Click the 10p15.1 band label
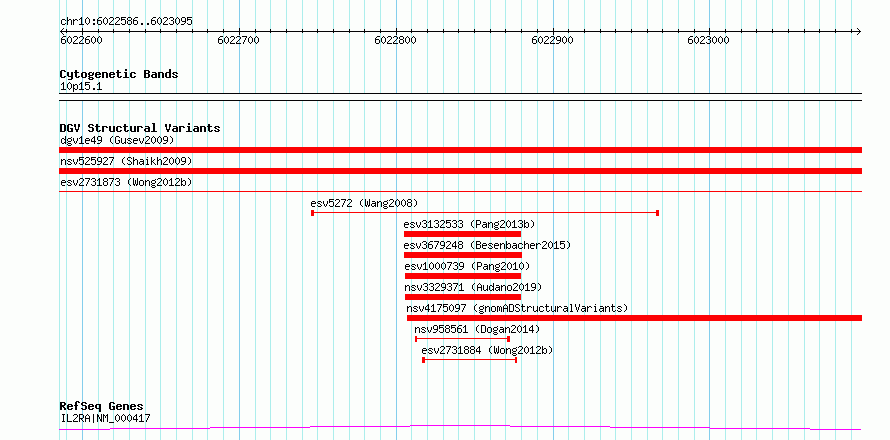Screen dimensions: 890x440 click(81, 87)
